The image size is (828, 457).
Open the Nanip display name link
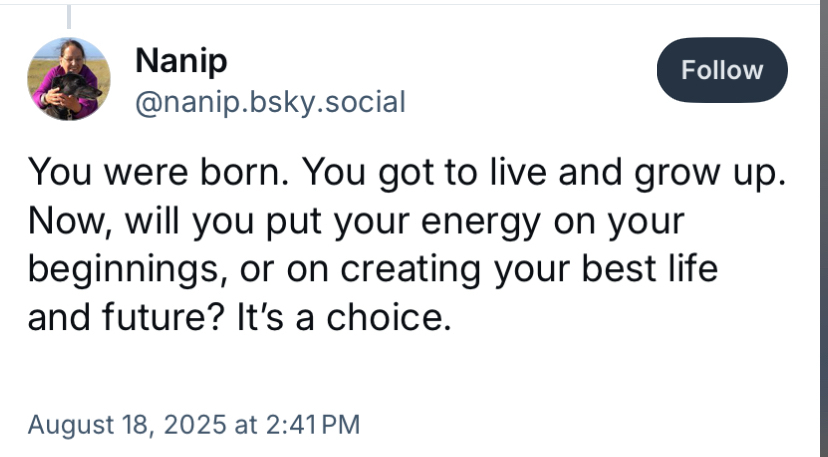(180, 62)
